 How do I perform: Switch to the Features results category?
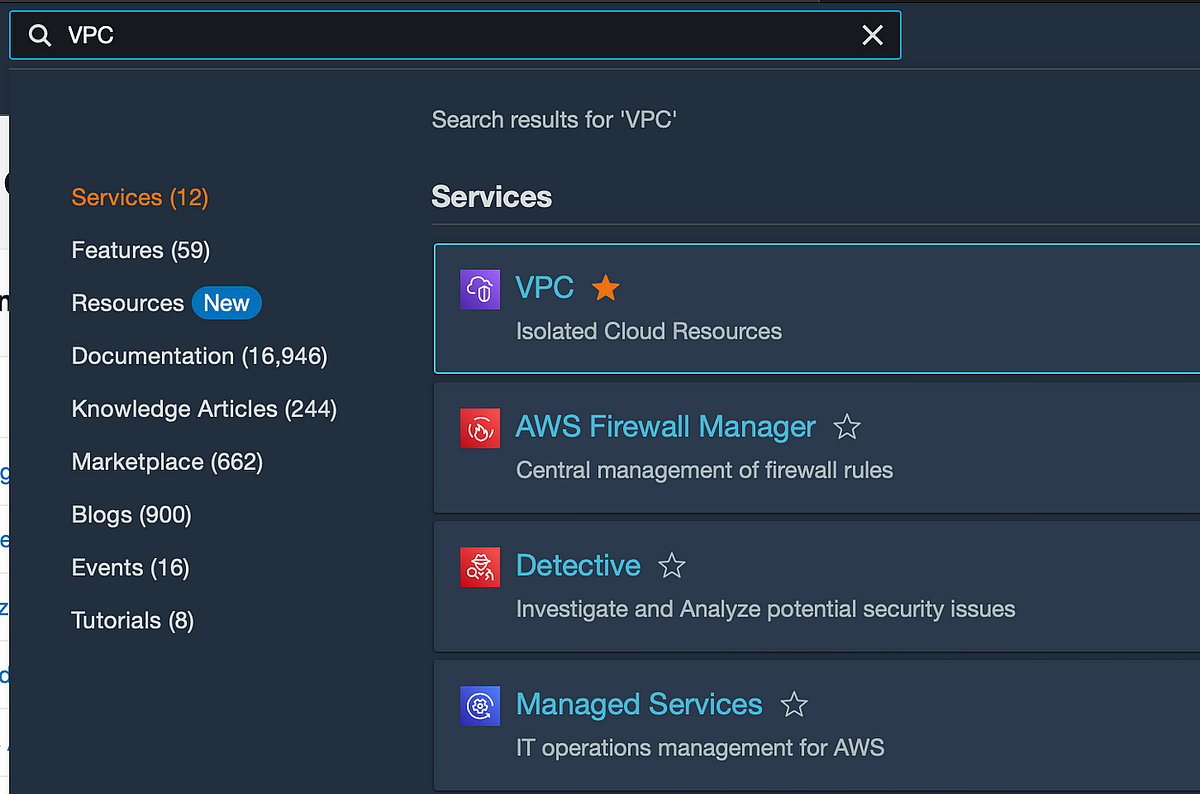pos(140,250)
